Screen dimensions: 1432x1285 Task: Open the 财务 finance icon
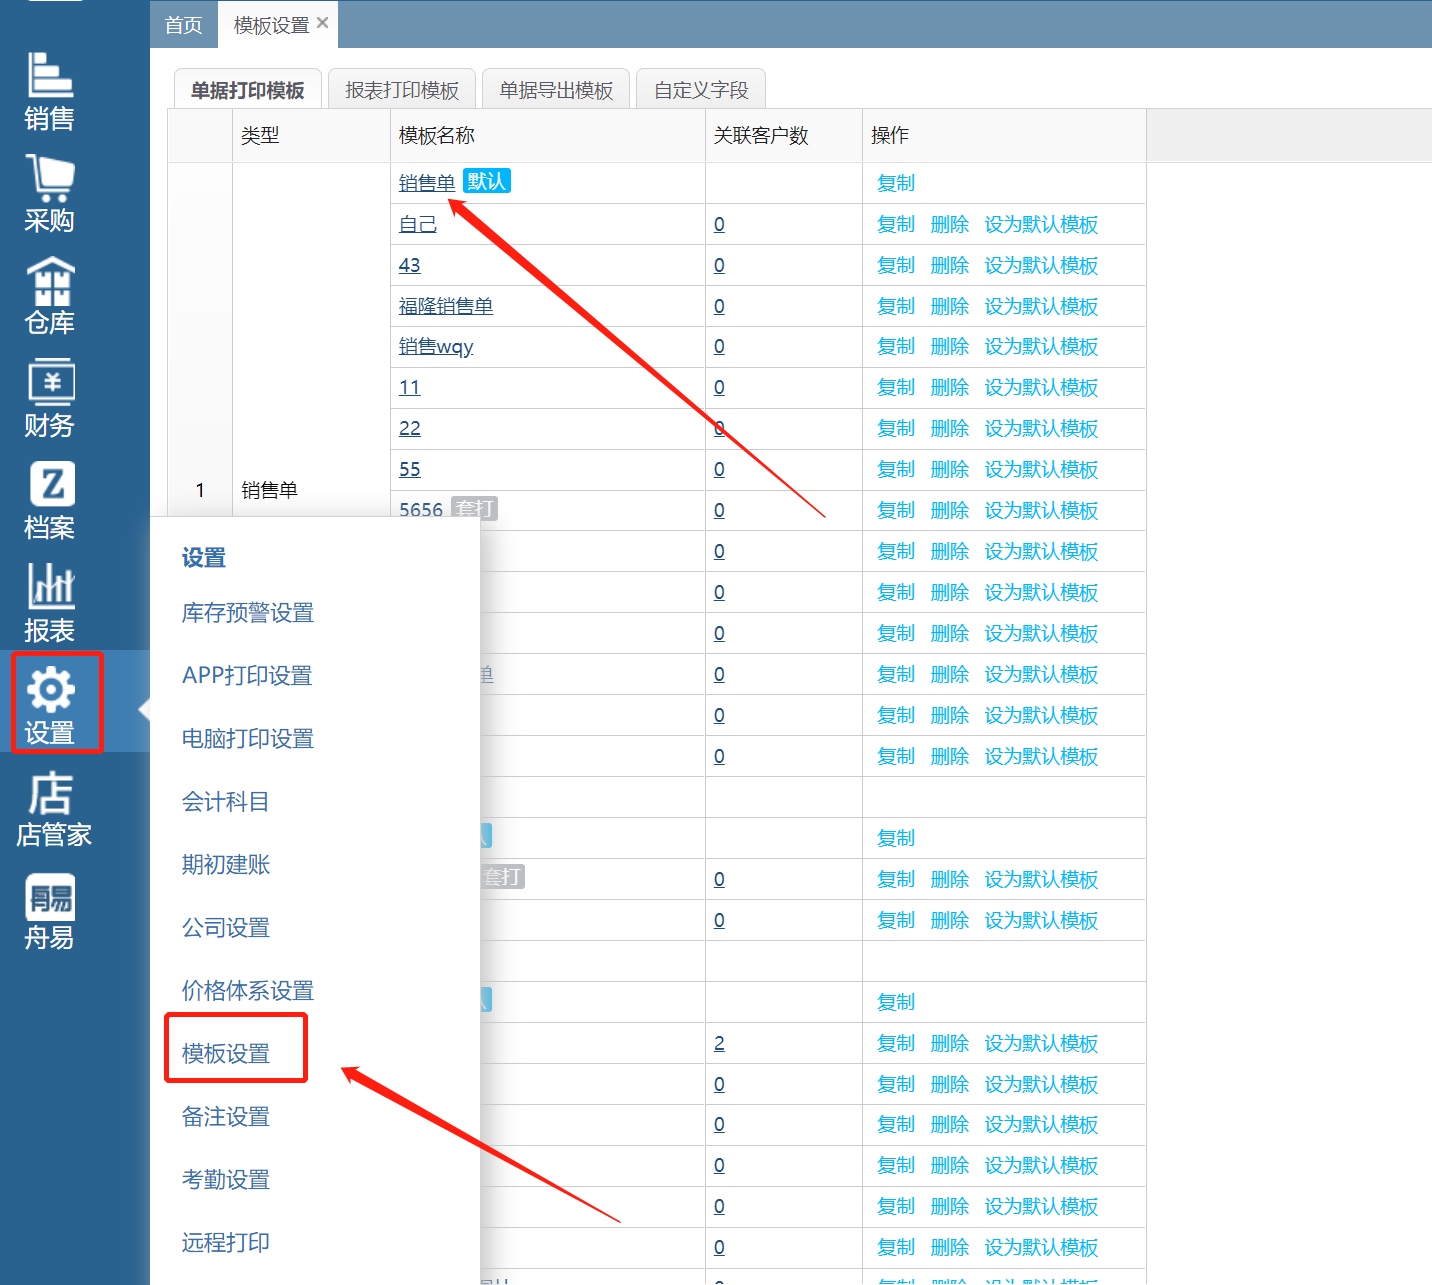[x=49, y=399]
